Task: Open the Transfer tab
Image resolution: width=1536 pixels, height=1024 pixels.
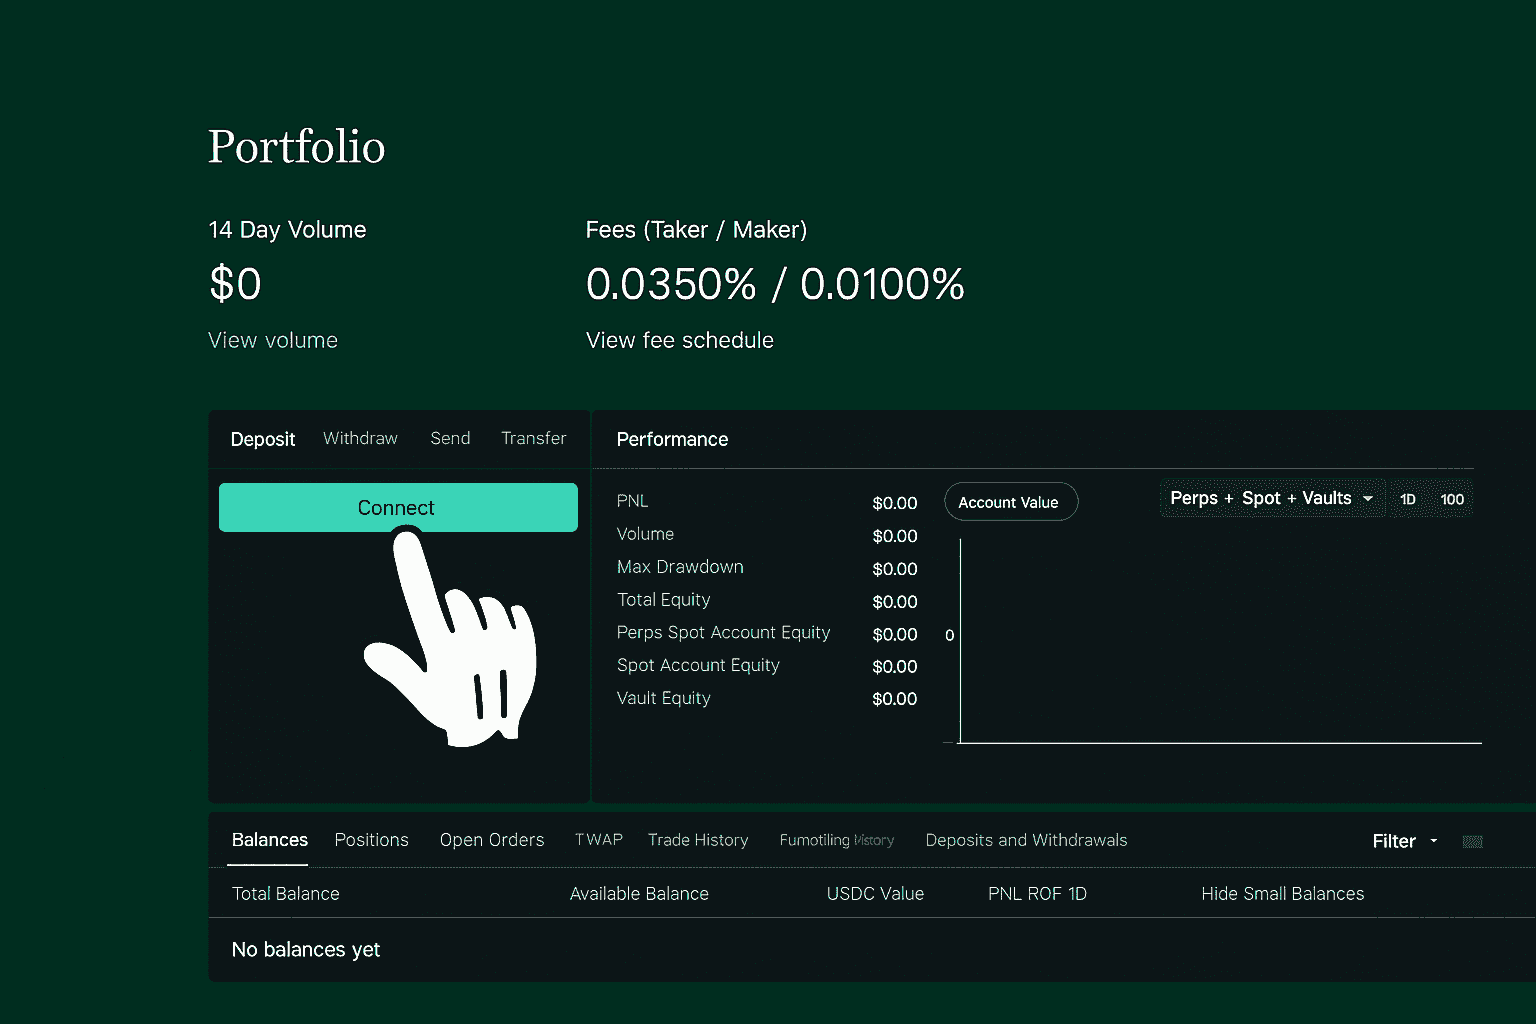Action: tap(533, 438)
